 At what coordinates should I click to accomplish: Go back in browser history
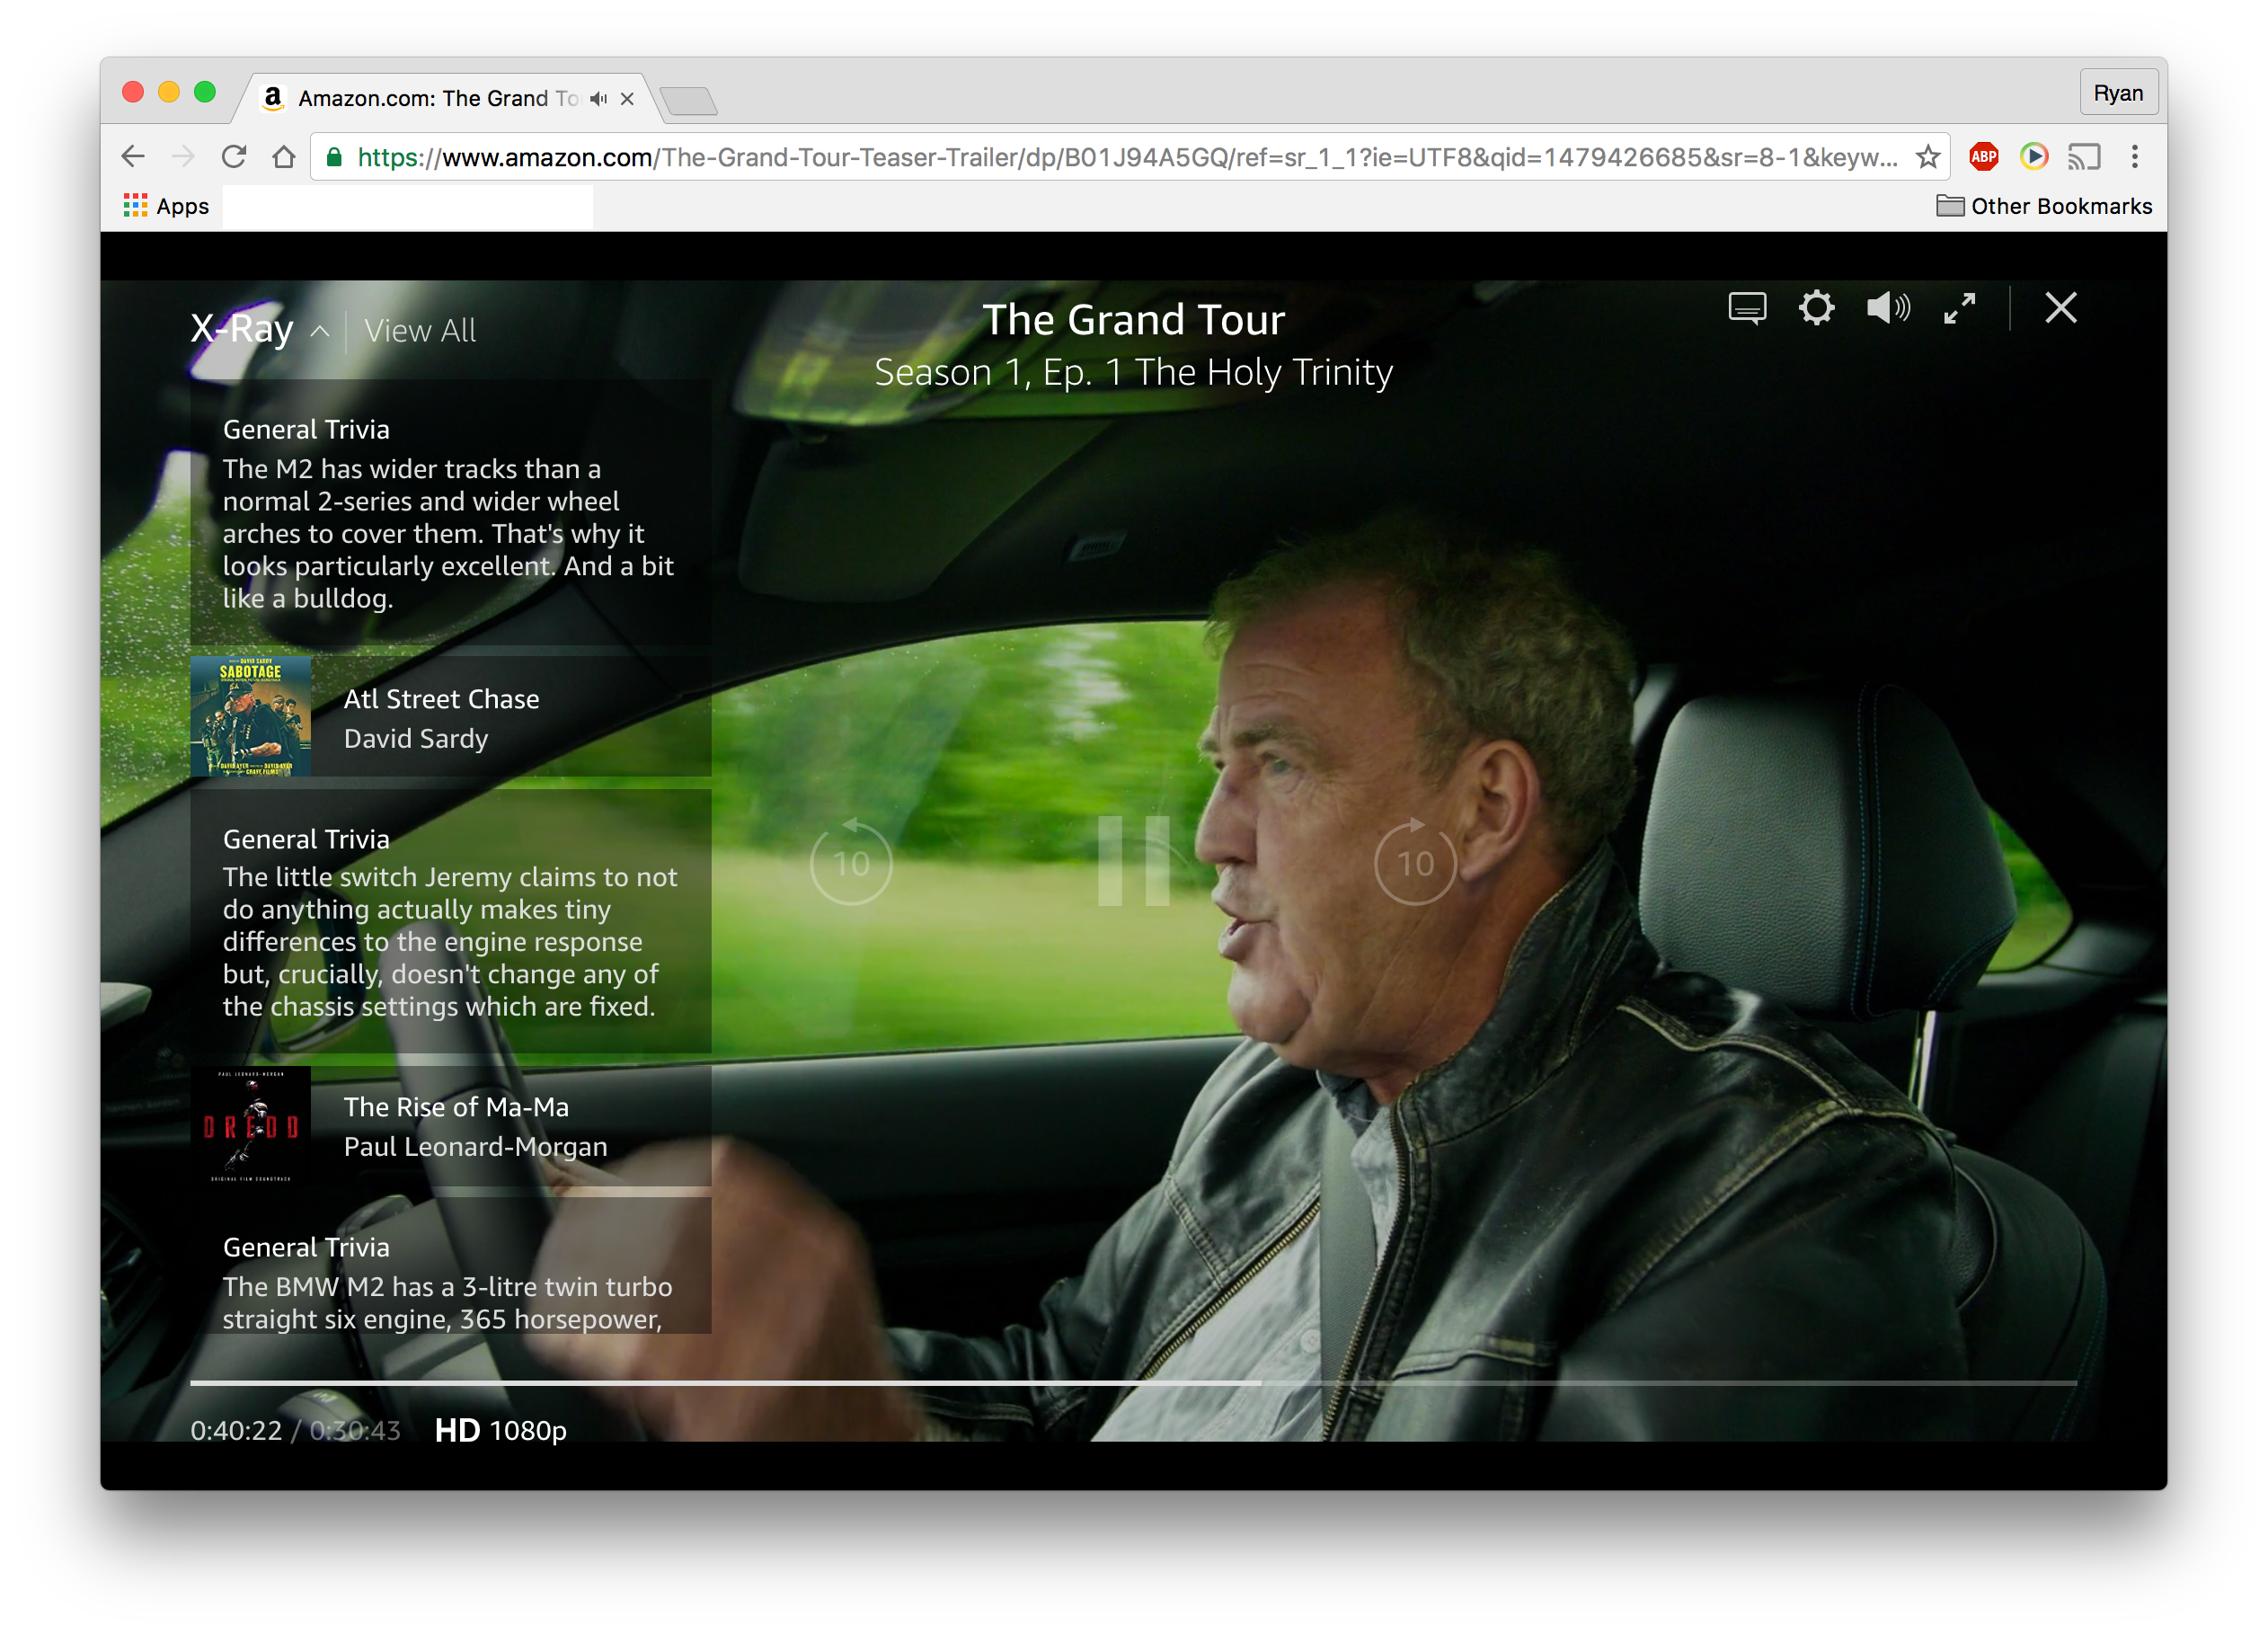point(133,157)
